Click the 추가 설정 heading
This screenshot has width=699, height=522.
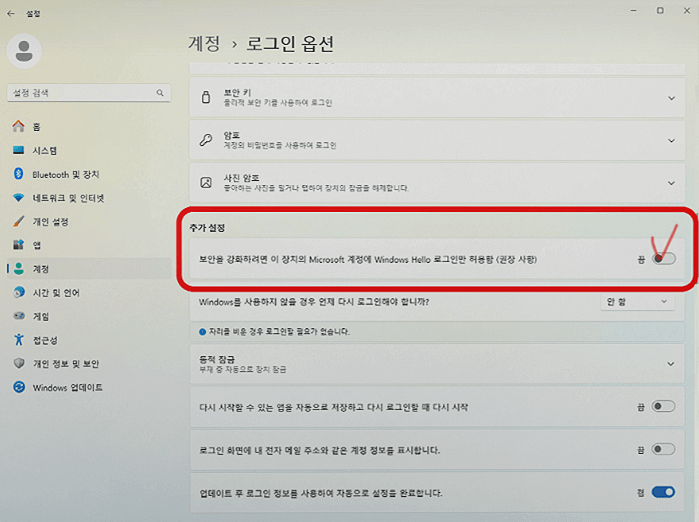click(207, 228)
